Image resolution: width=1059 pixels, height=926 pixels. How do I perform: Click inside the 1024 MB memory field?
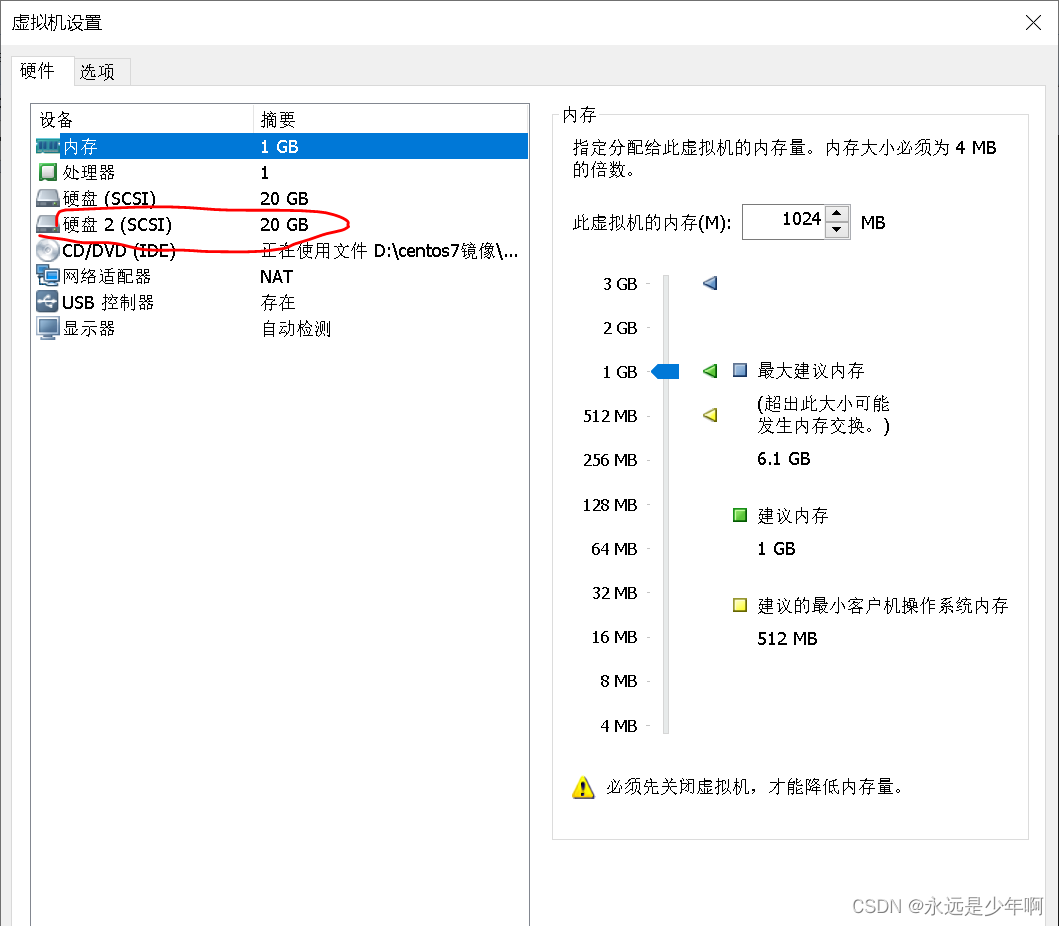point(785,221)
